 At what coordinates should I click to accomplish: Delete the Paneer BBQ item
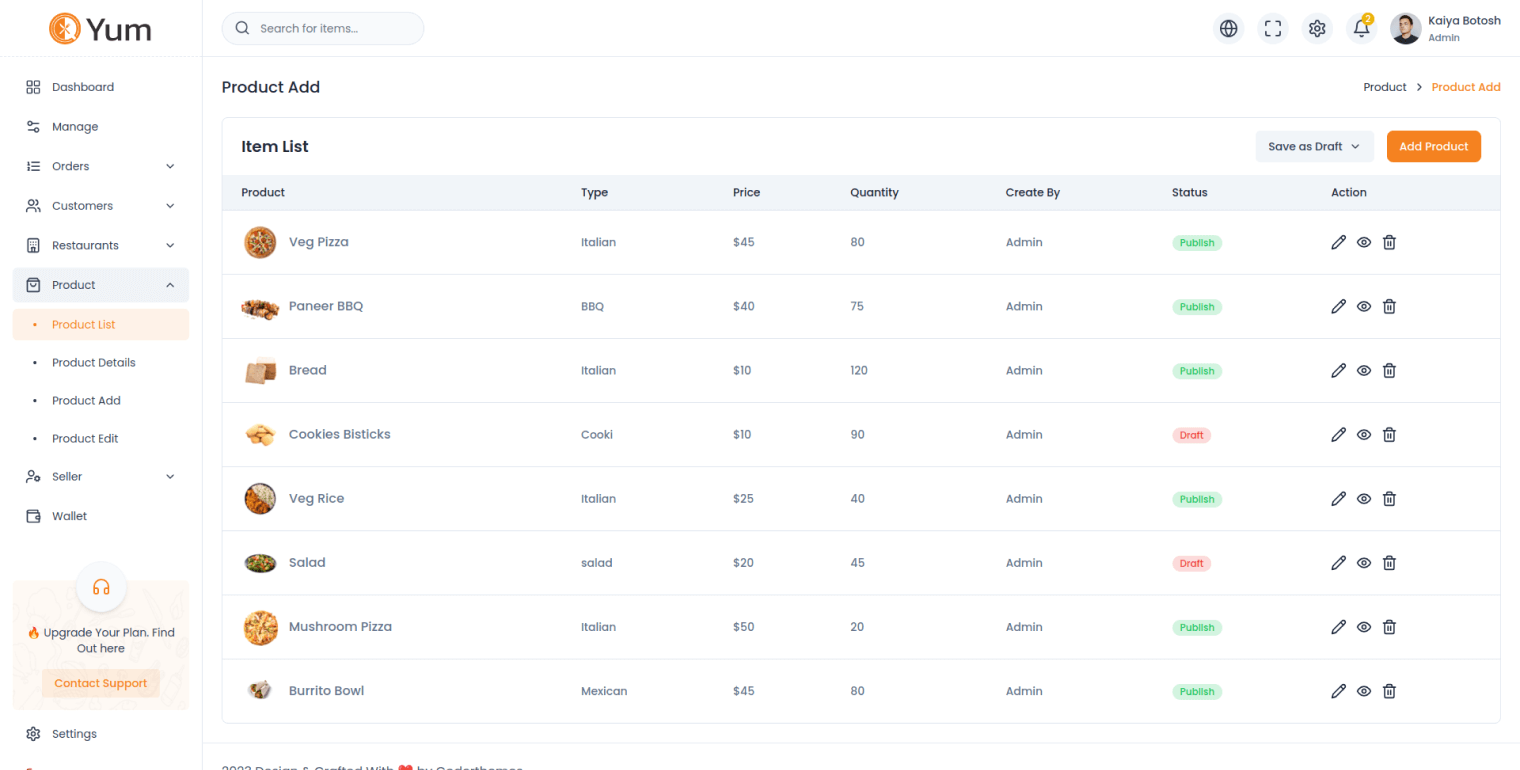tap(1389, 307)
